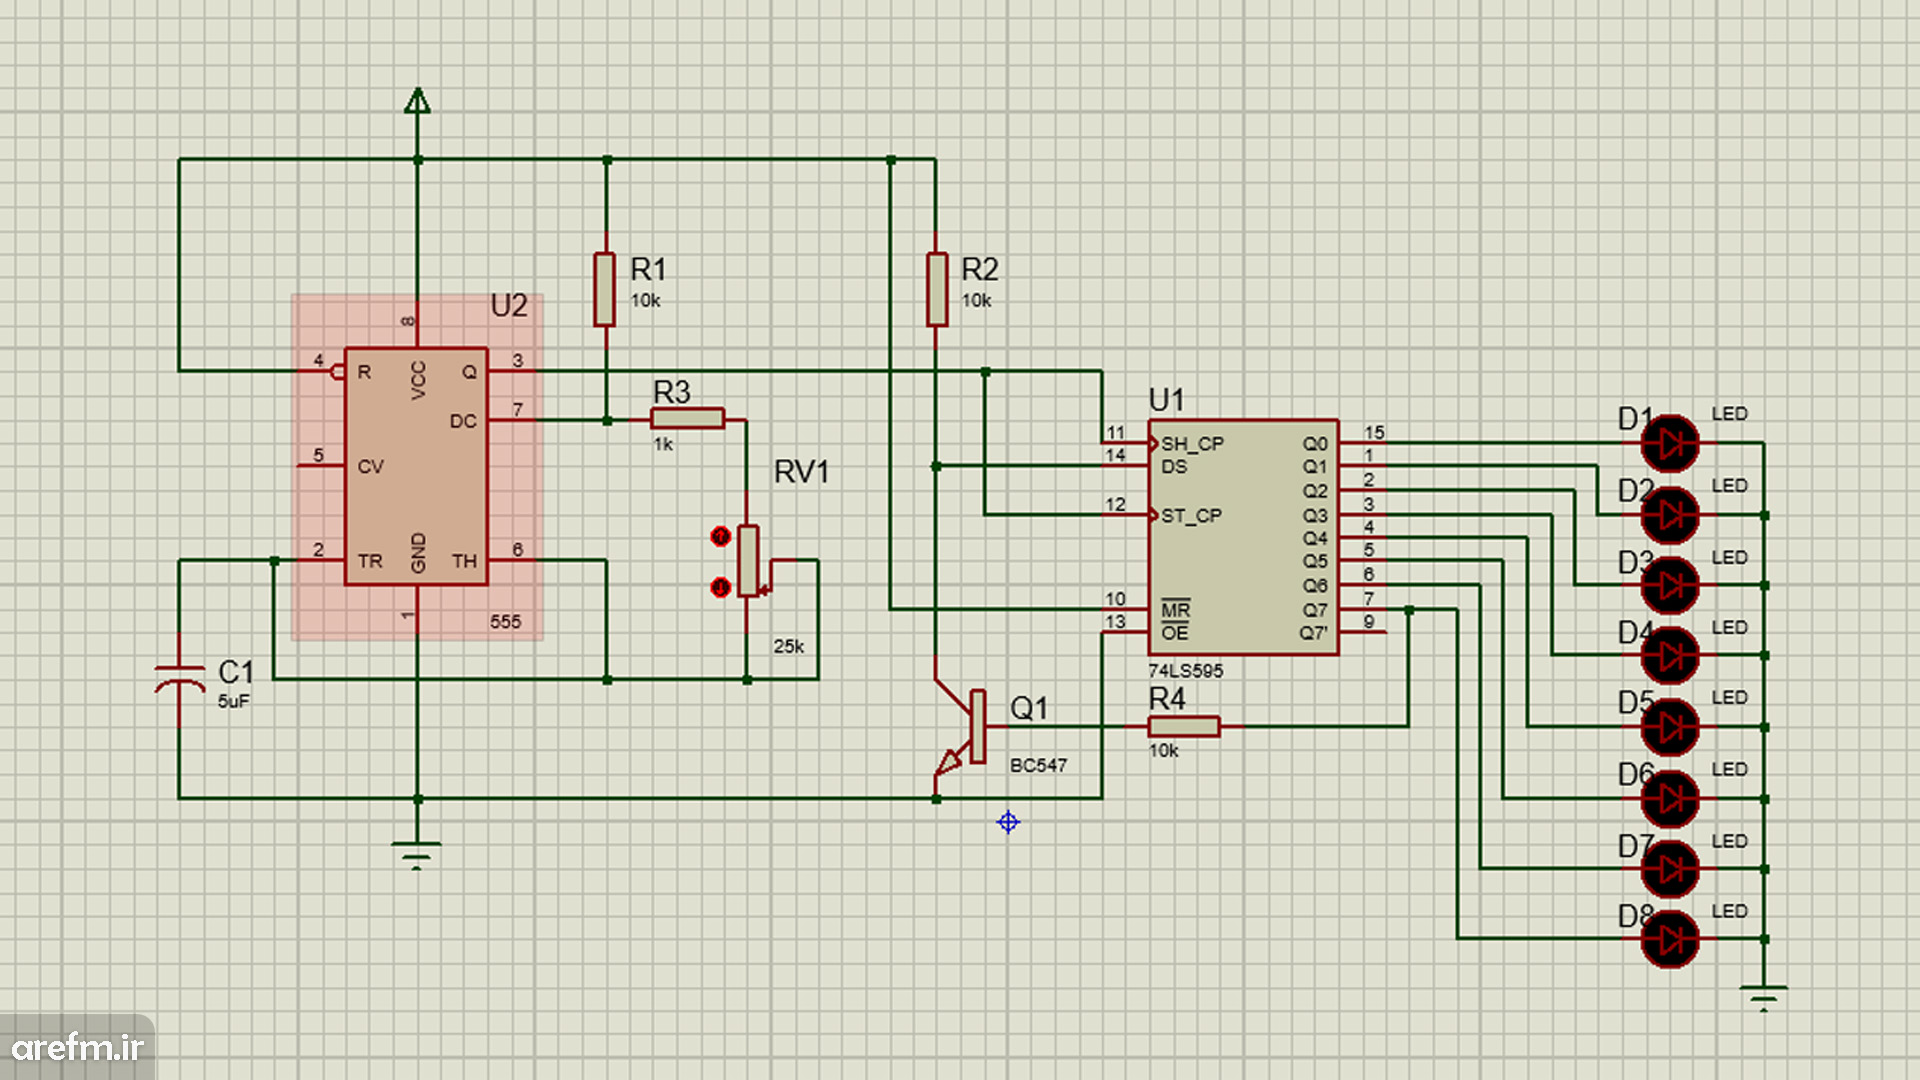Viewport: 1920px width, 1080px height.
Task: Select the U1 74LS595 shift register
Action: 1243,537
